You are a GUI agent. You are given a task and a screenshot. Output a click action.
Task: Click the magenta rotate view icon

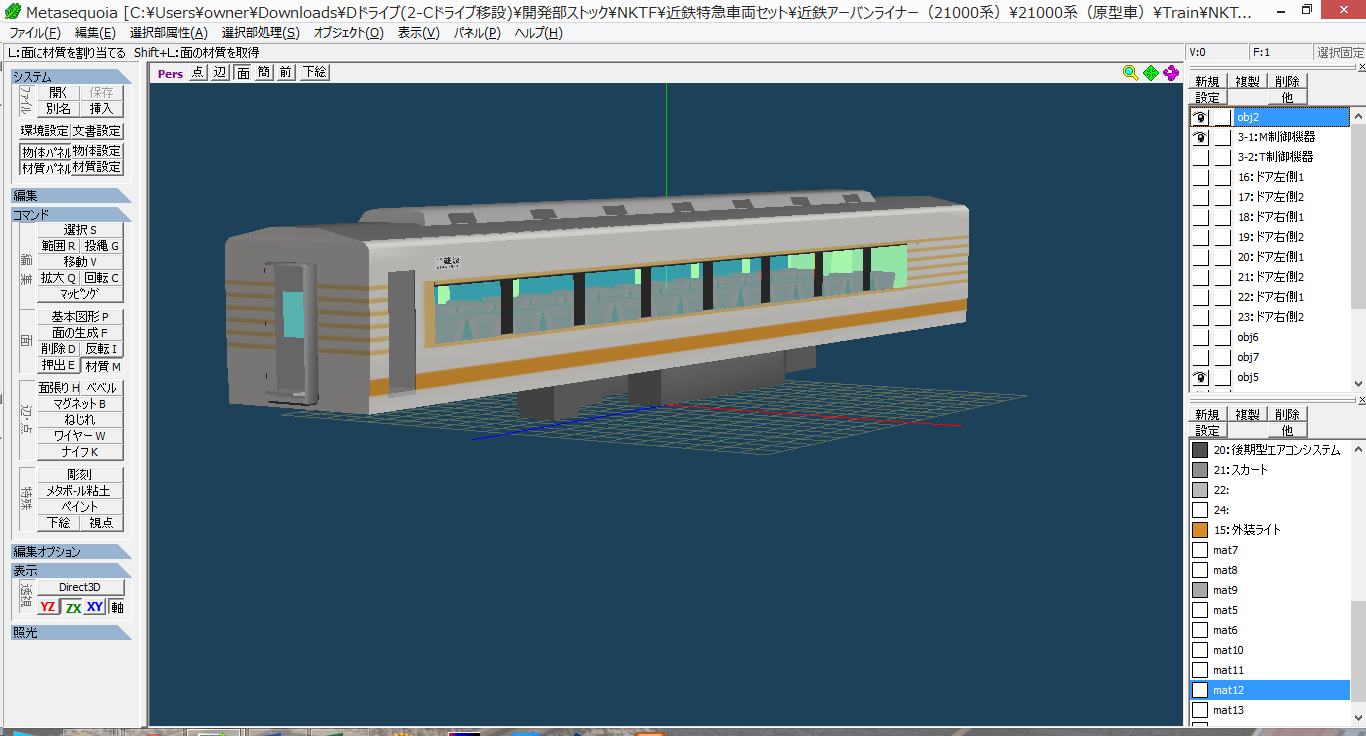(1171, 72)
